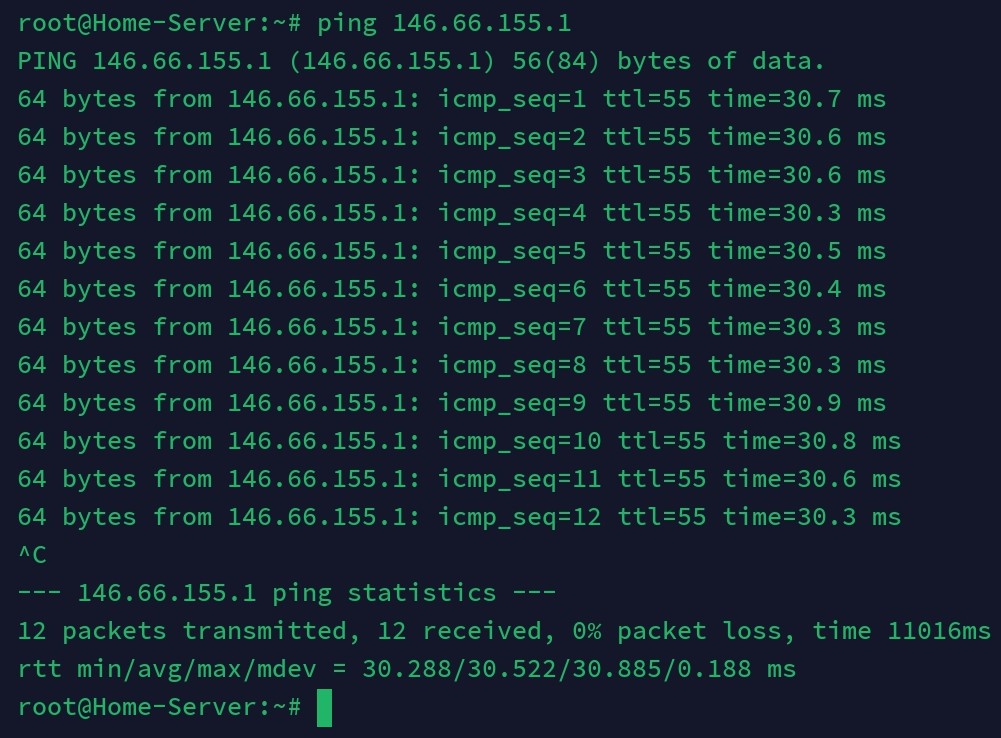The width and height of the screenshot is (1001, 738).
Task: Click the icmp_seq=11 output line
Action: coord(459,479)
